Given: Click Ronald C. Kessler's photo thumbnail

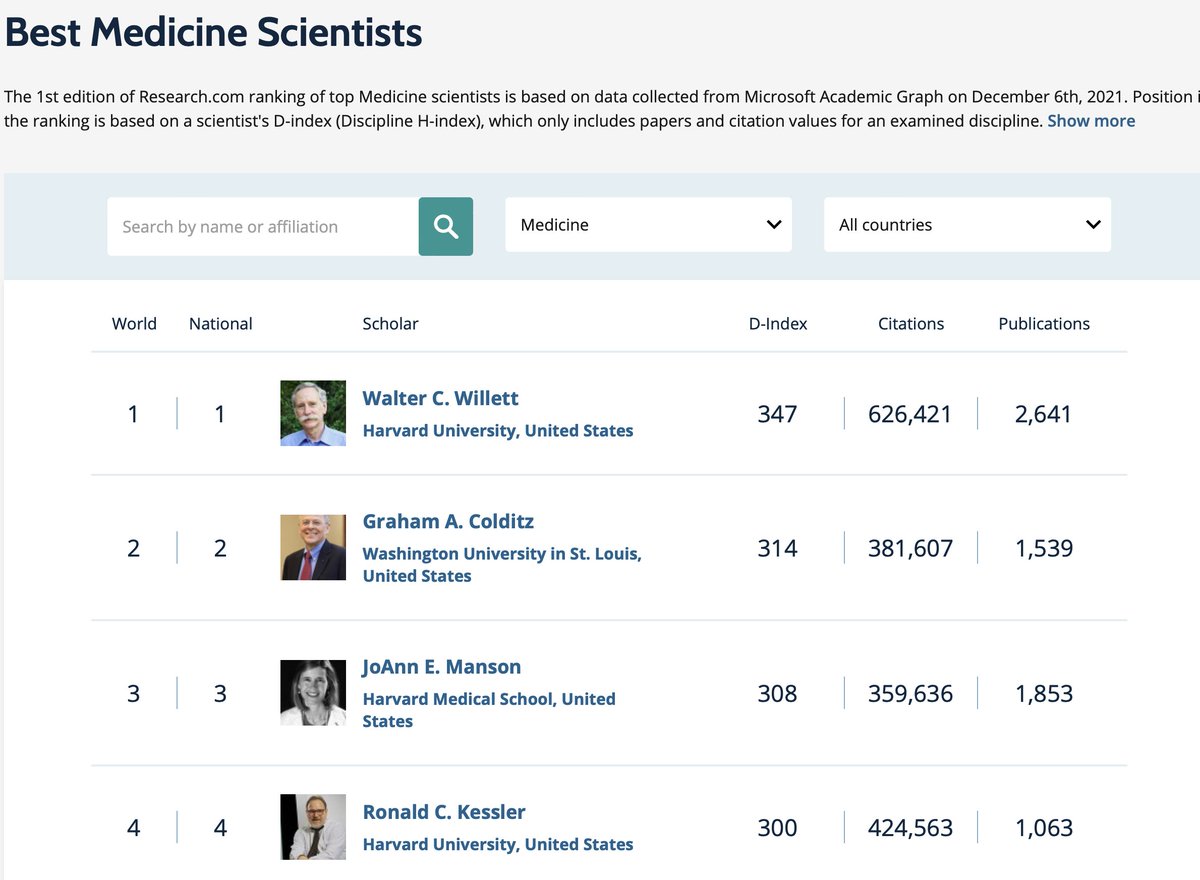Looking at the screenshot, I should click(313, 827).
